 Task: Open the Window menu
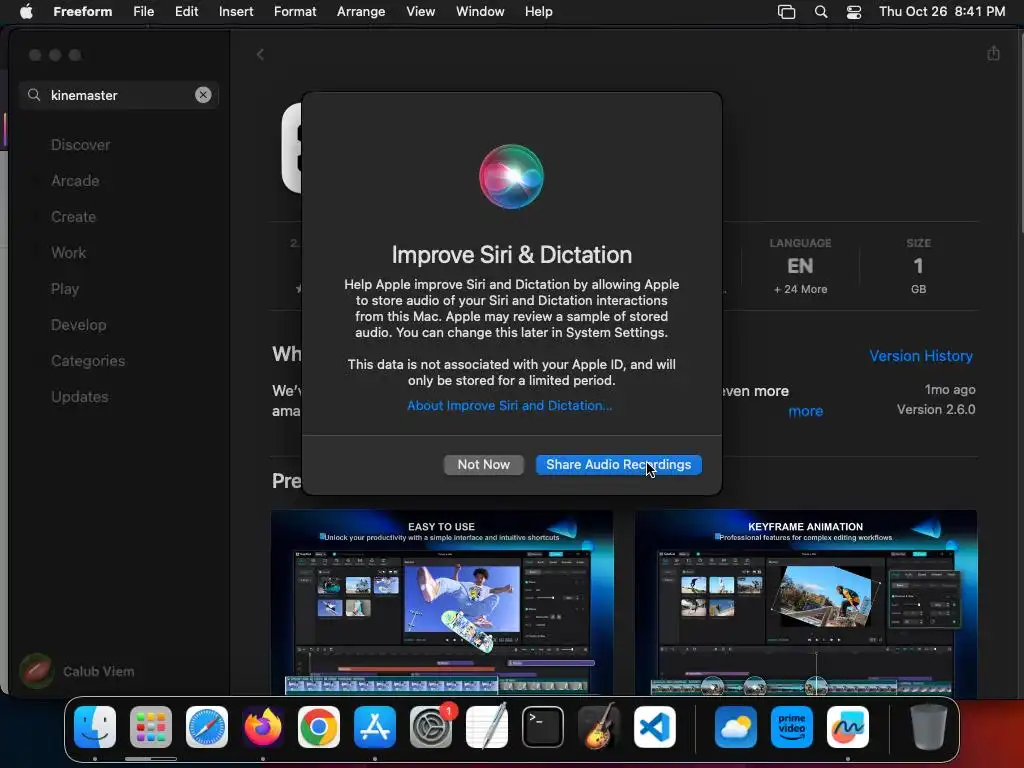(x=480, y=12)
